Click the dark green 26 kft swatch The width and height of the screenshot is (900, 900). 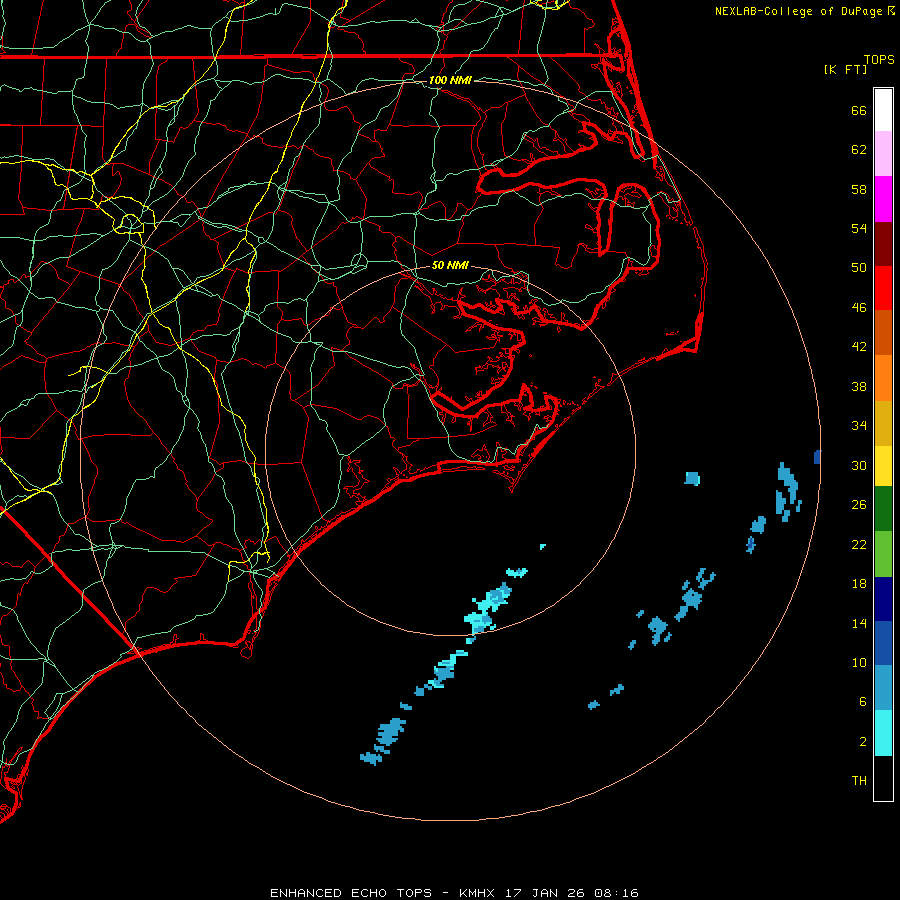tap(883, 509)
